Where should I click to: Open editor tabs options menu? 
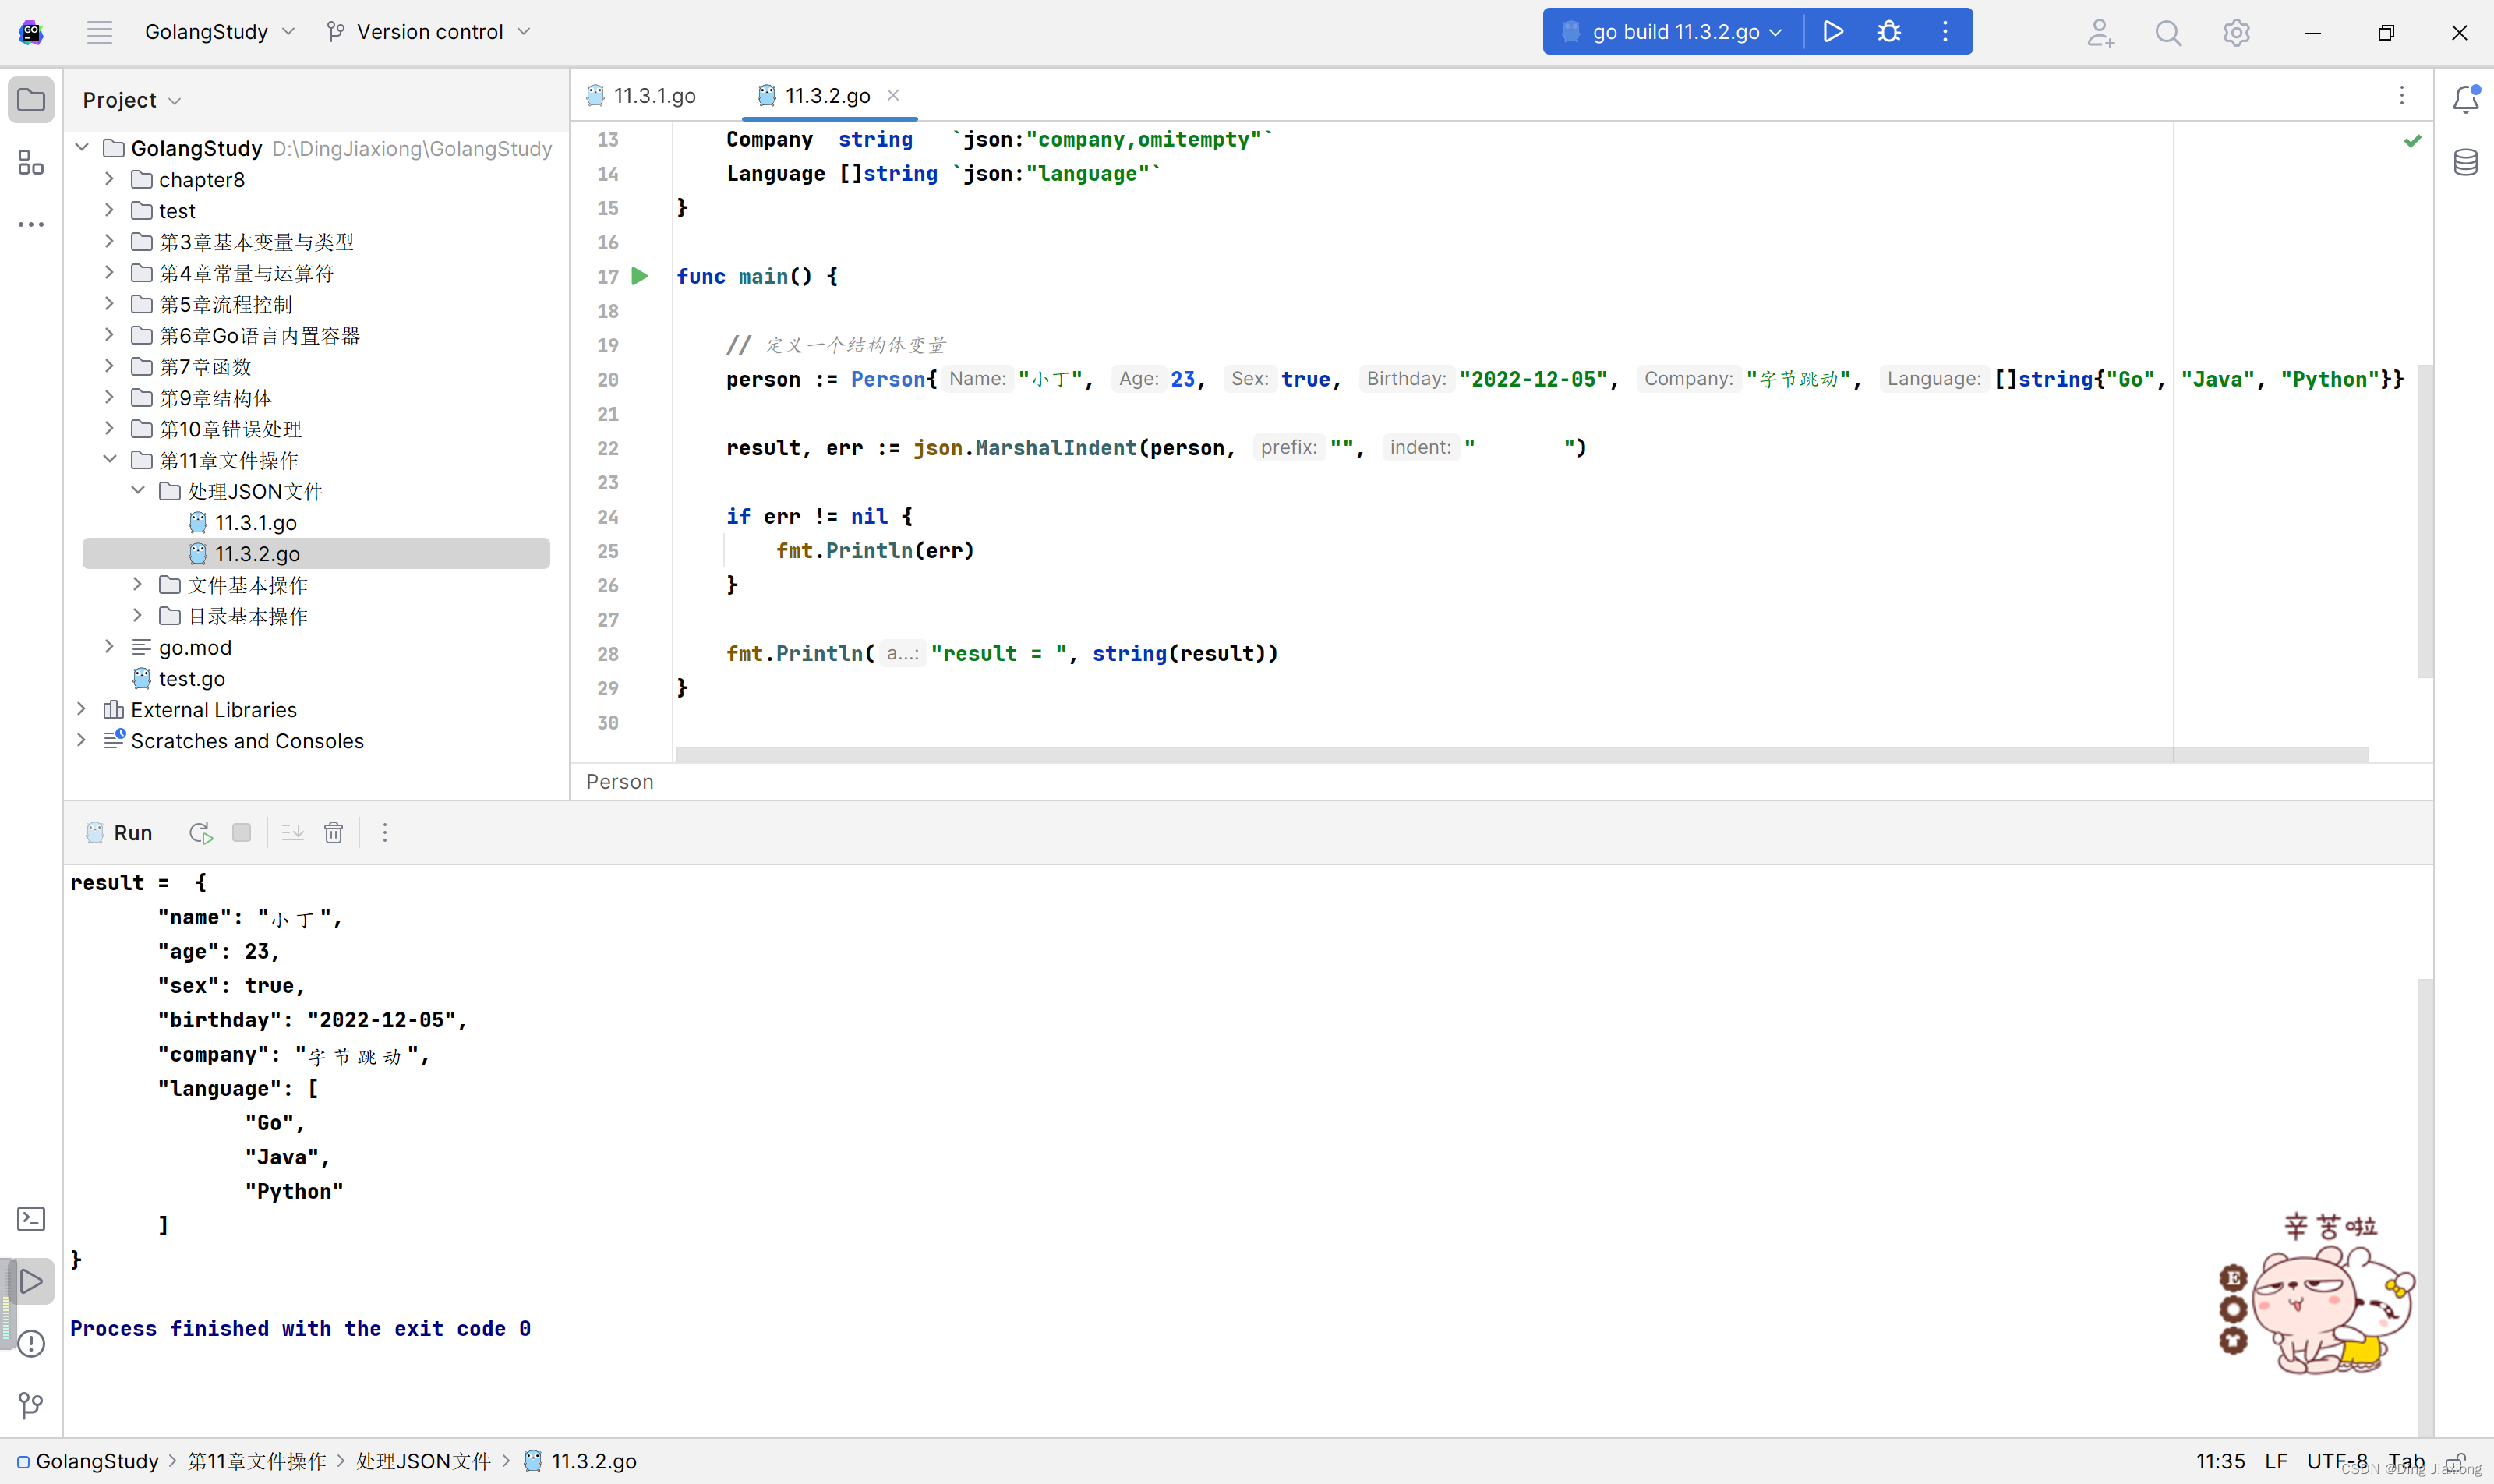pos(2401,95)
